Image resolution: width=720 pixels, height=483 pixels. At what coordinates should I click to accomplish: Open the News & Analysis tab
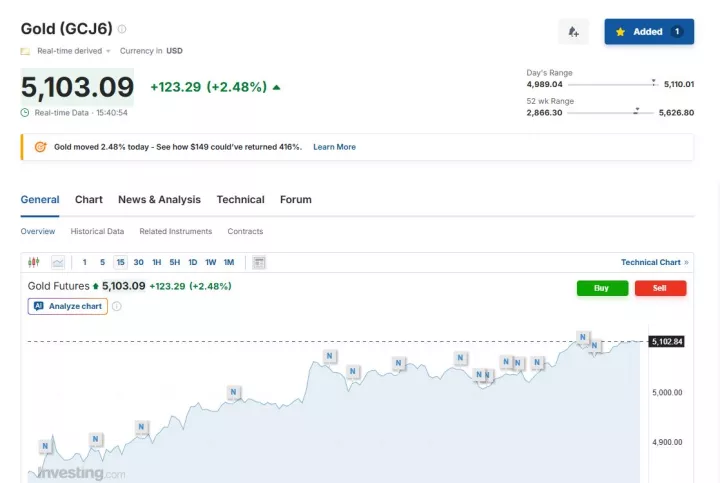tap(159, 199)
